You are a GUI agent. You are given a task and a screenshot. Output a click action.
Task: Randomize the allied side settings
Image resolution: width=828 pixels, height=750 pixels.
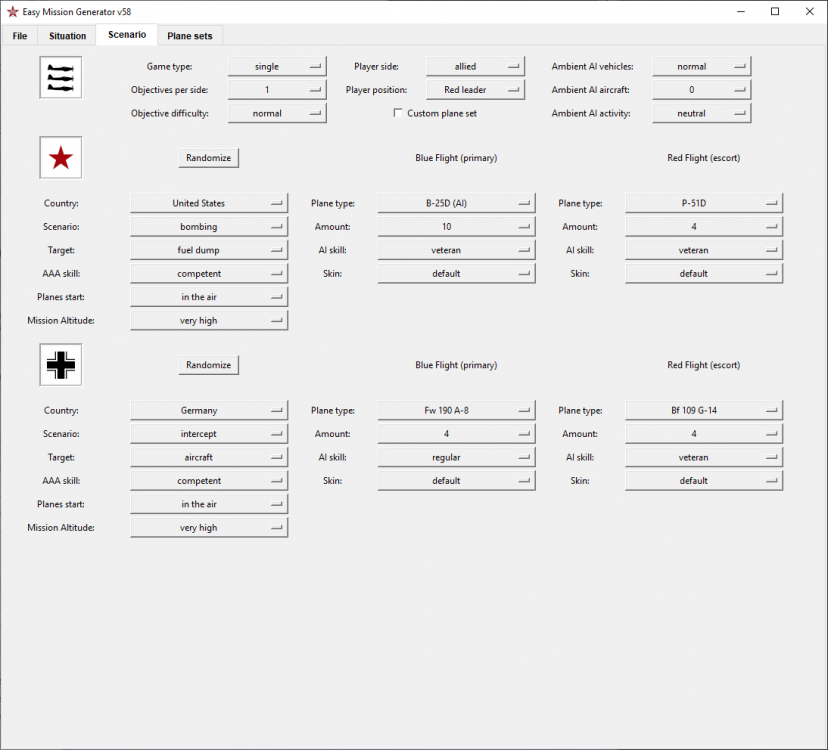click(x=209, y=158)
